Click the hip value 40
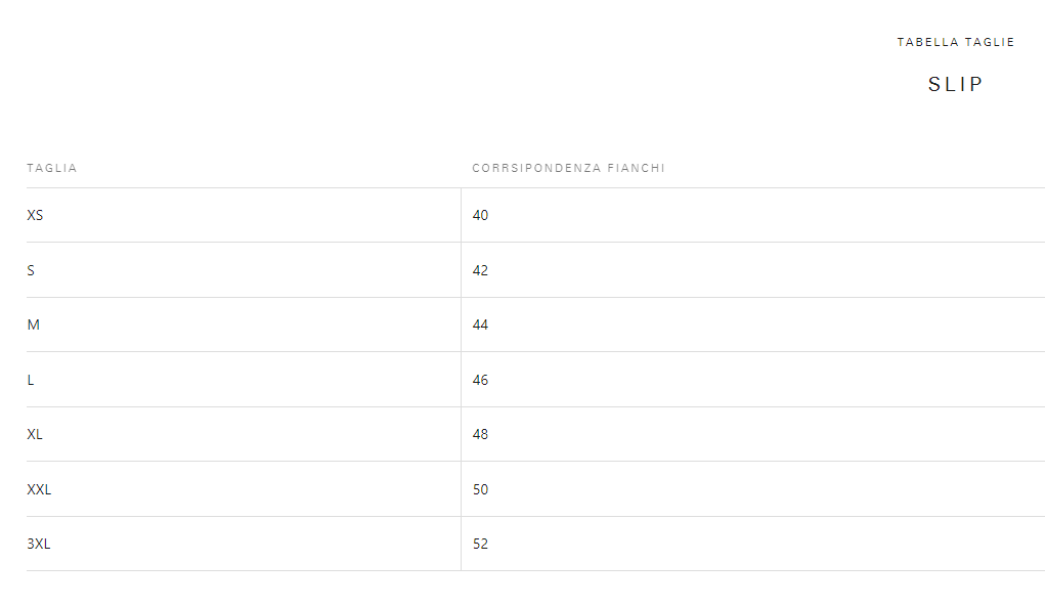 (481, 215)
